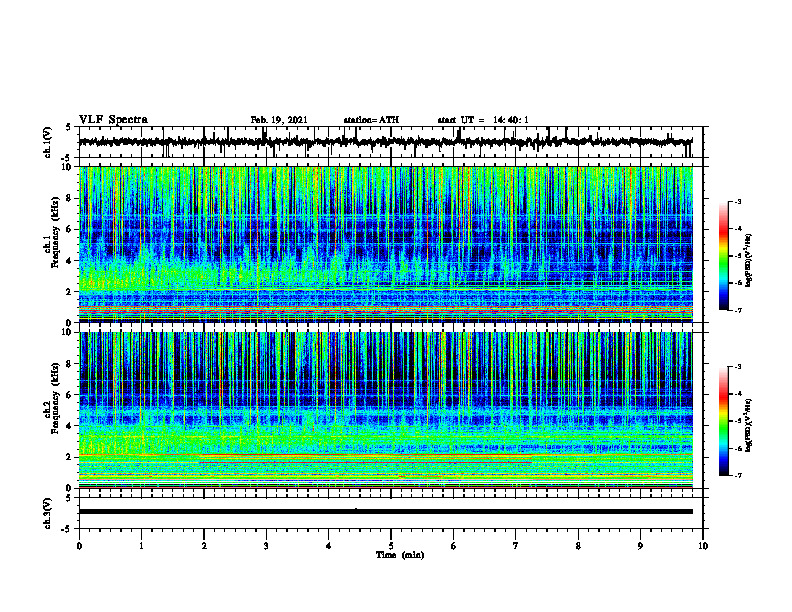The image size is (792, 612).
Task: Click time axis tick label 8
Action: pos(578,546)
